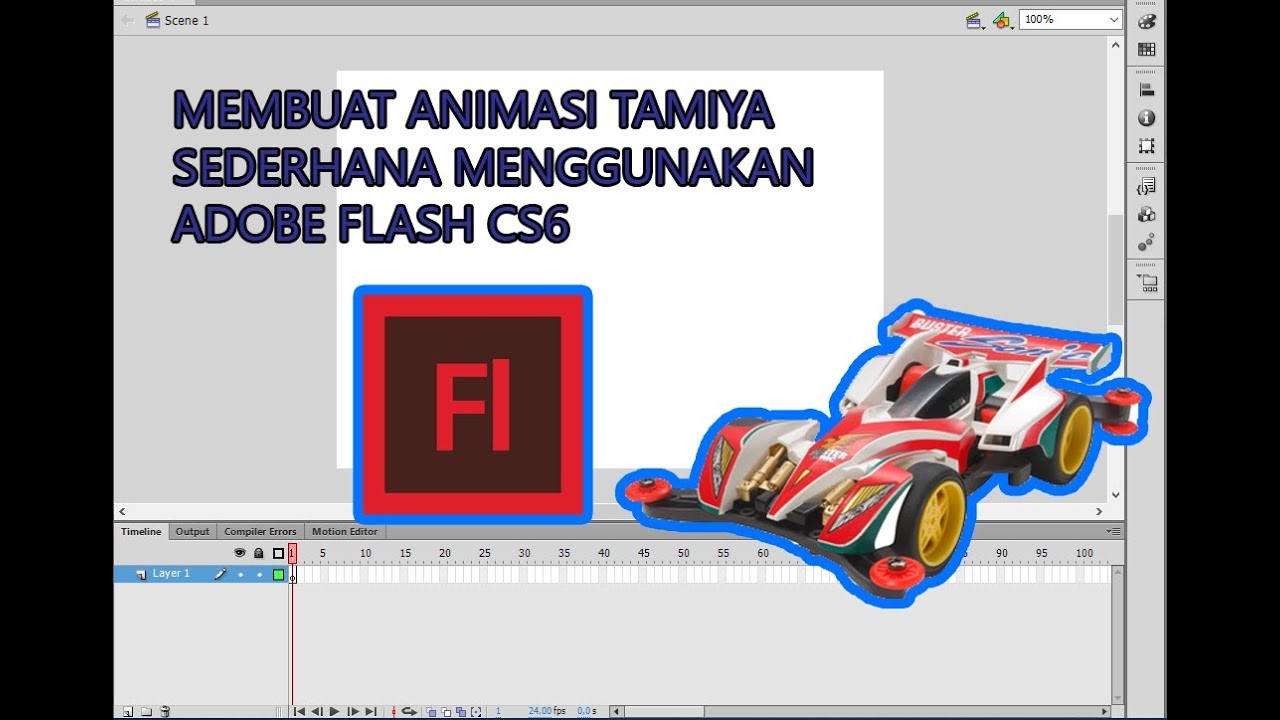Click the Edit Symbols shapes icon
This screenshot has width=1280, height=720.
[x=1002, y=20]
